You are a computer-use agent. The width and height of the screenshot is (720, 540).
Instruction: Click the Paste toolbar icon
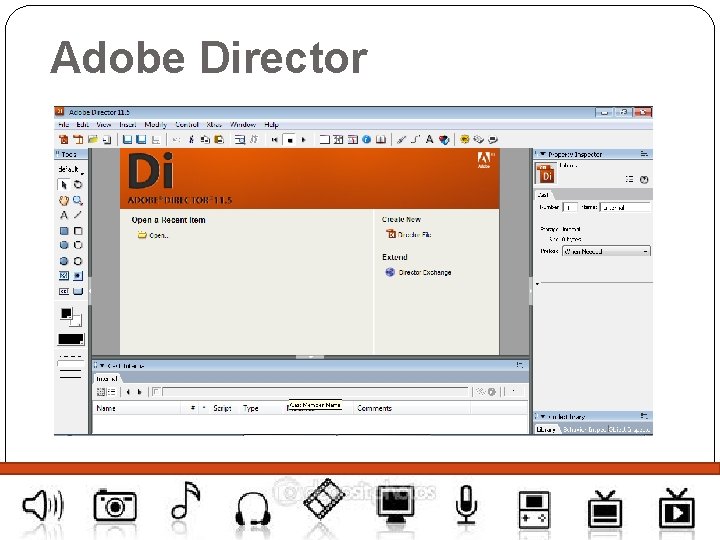(219, 140)
